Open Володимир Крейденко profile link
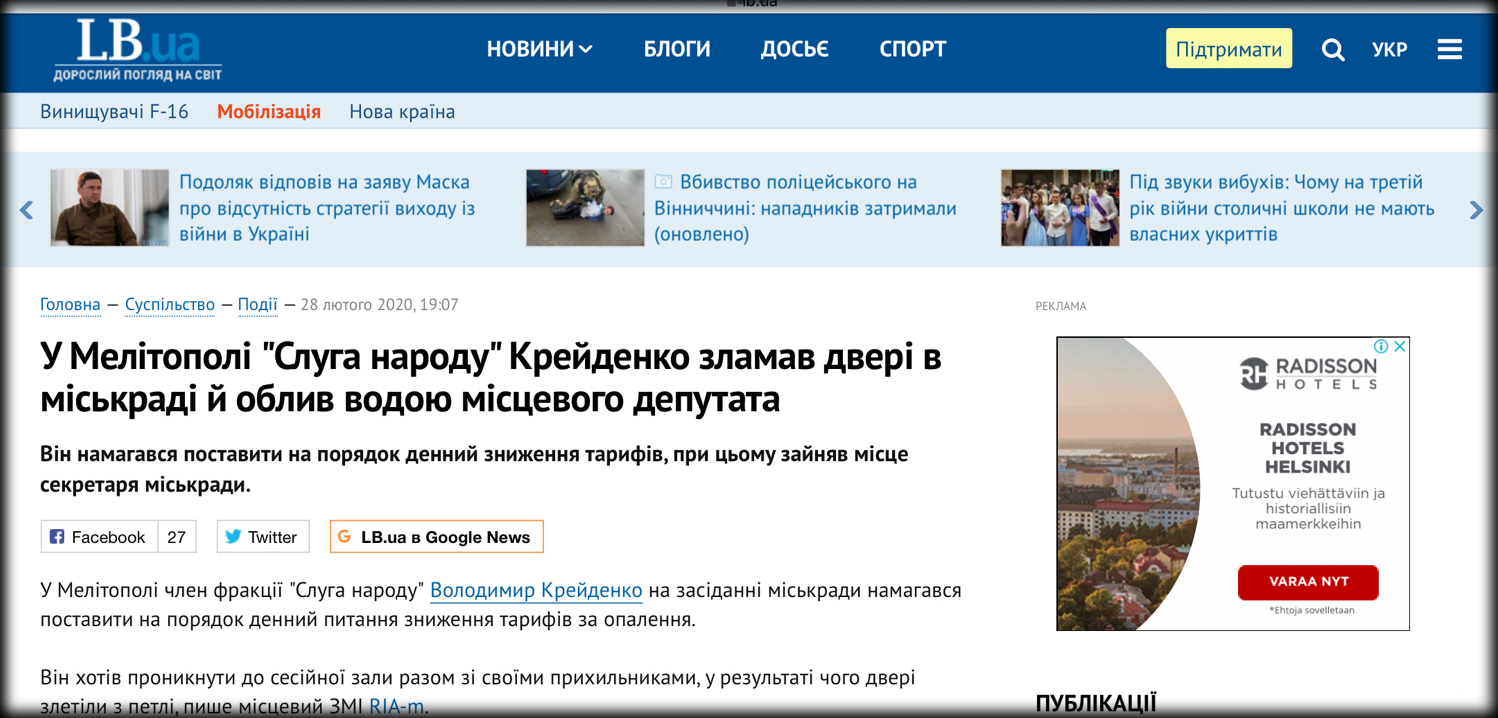Image resolution: width=1498 pixels, height=718 pixels. (x=536, y=590)
